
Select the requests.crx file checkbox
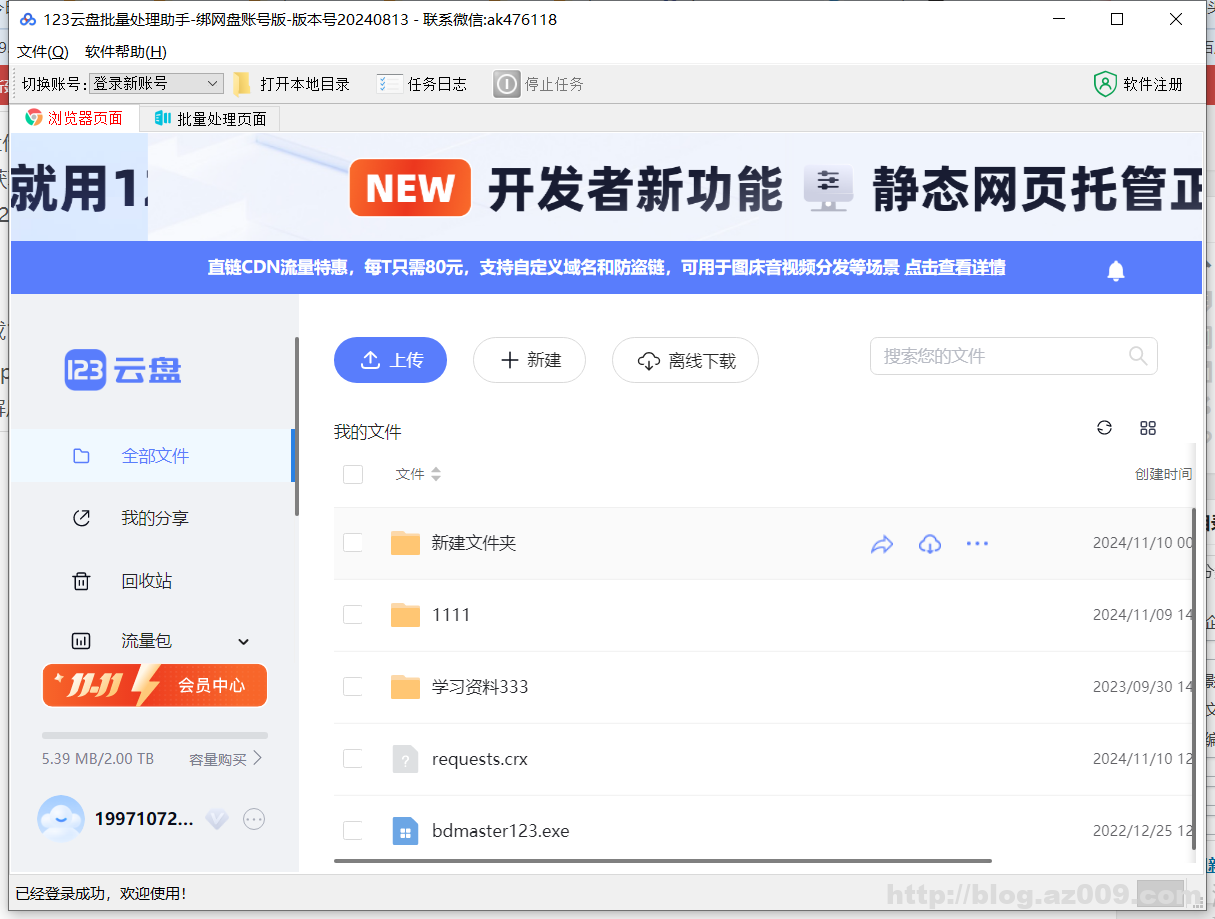[353, 759]
